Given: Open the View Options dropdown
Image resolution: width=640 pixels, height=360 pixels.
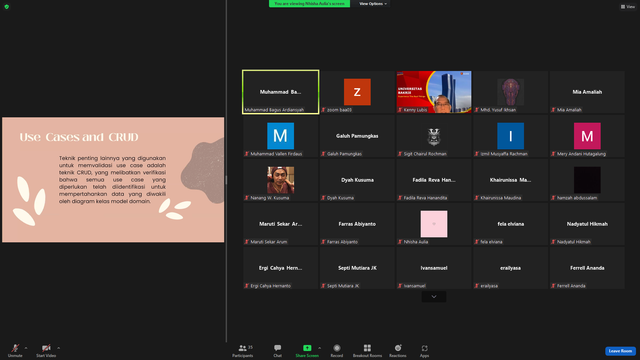Looking at the screenshot, I should click(x=373, y=4).
